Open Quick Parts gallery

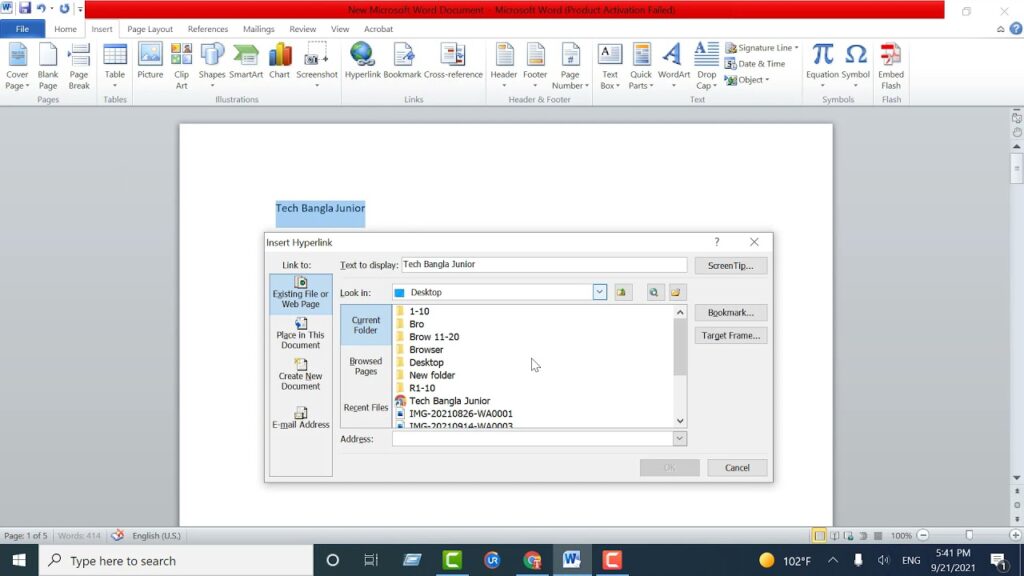point(641,66)
